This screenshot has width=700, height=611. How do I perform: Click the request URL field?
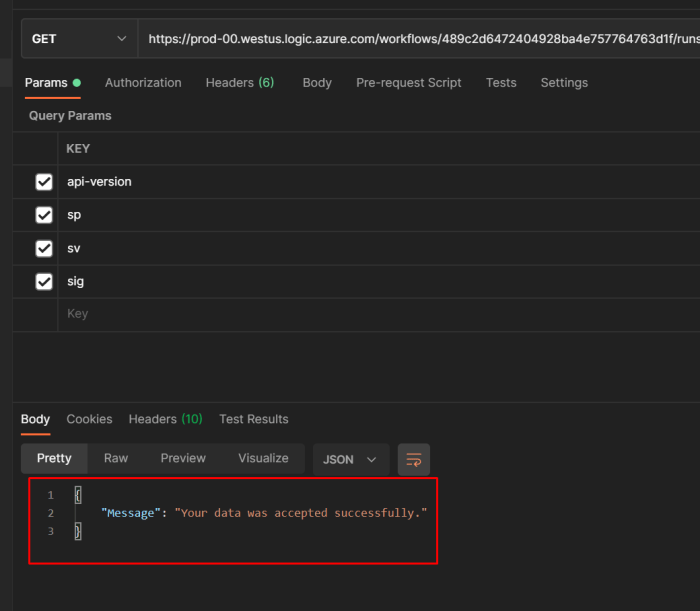pos(419,39)
